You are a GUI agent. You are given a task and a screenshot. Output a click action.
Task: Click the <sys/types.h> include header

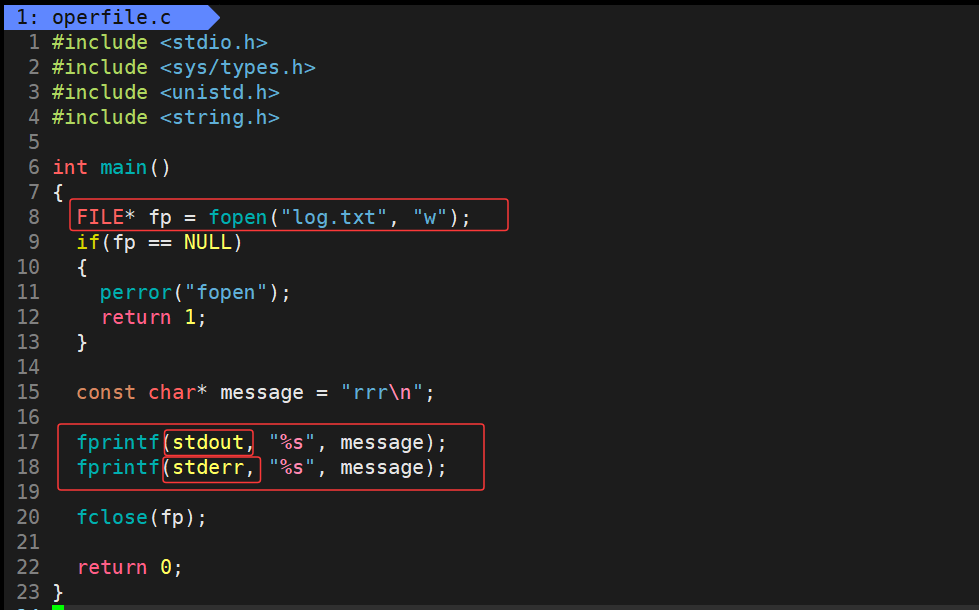237,67
